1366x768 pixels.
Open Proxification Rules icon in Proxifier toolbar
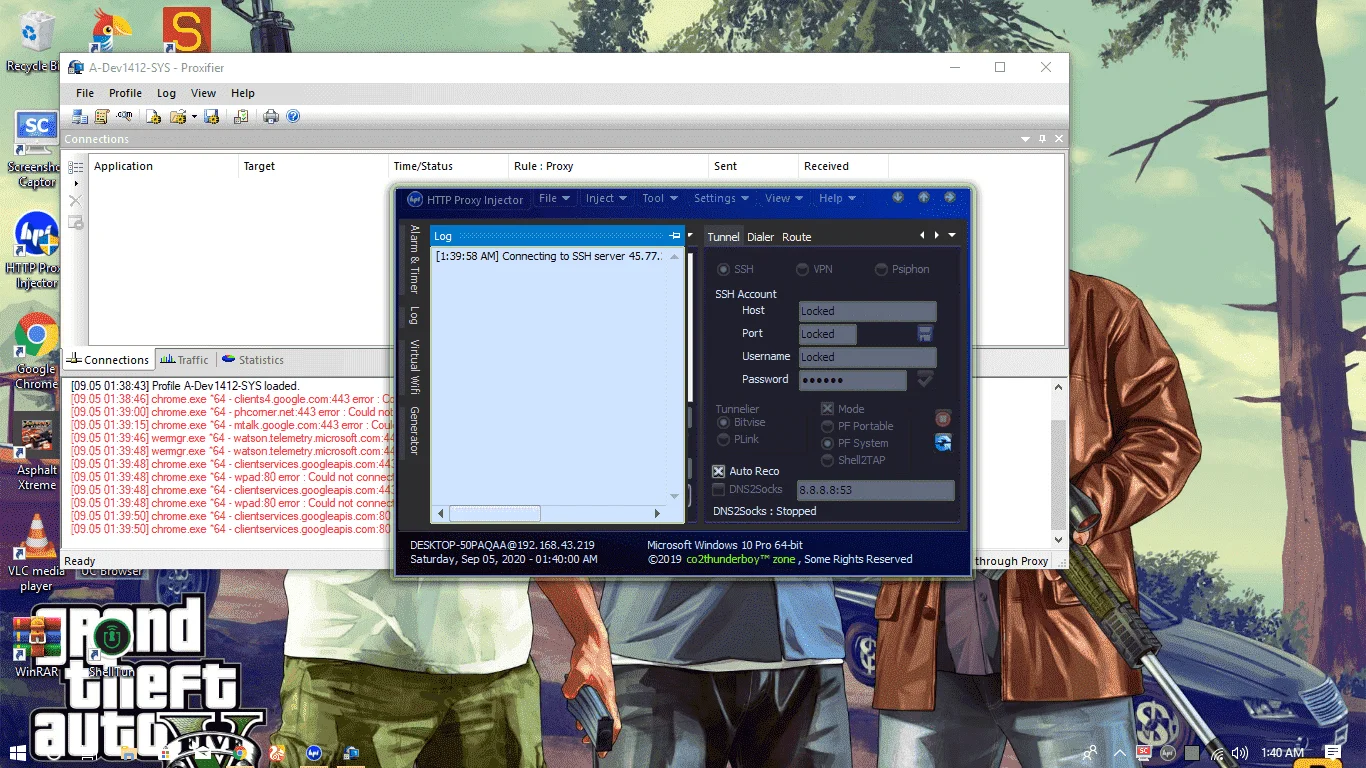[x=101, y=117]
